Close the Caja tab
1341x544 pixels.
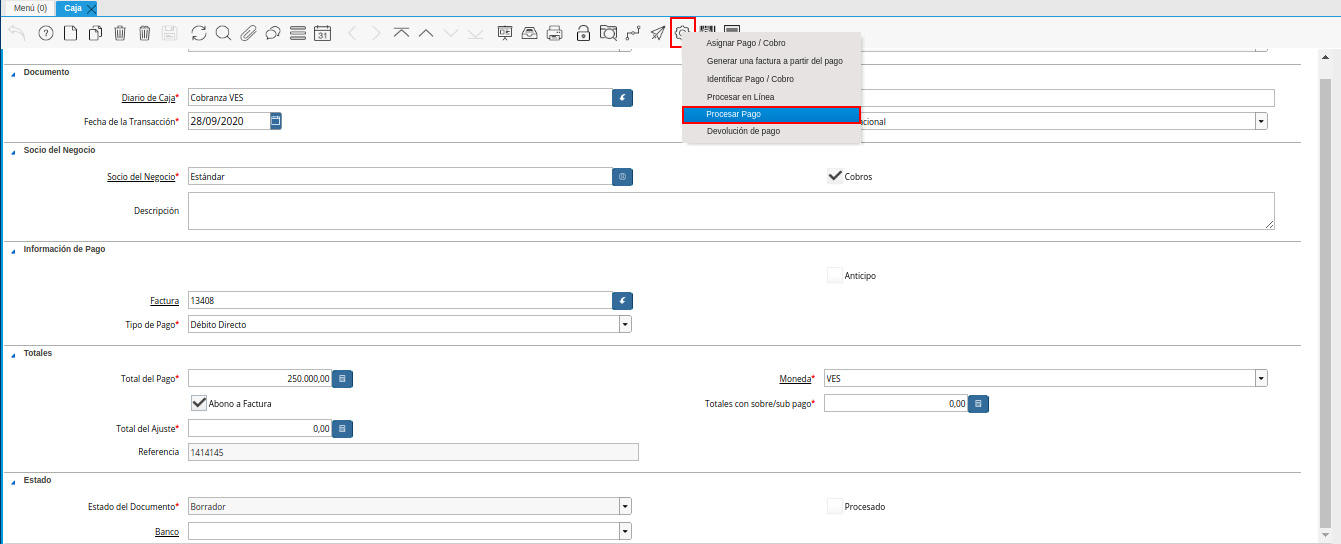point(91,8)
